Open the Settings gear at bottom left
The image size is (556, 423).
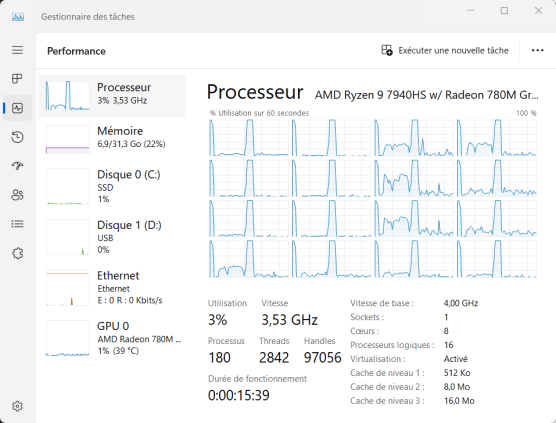(x=17, y=406)
